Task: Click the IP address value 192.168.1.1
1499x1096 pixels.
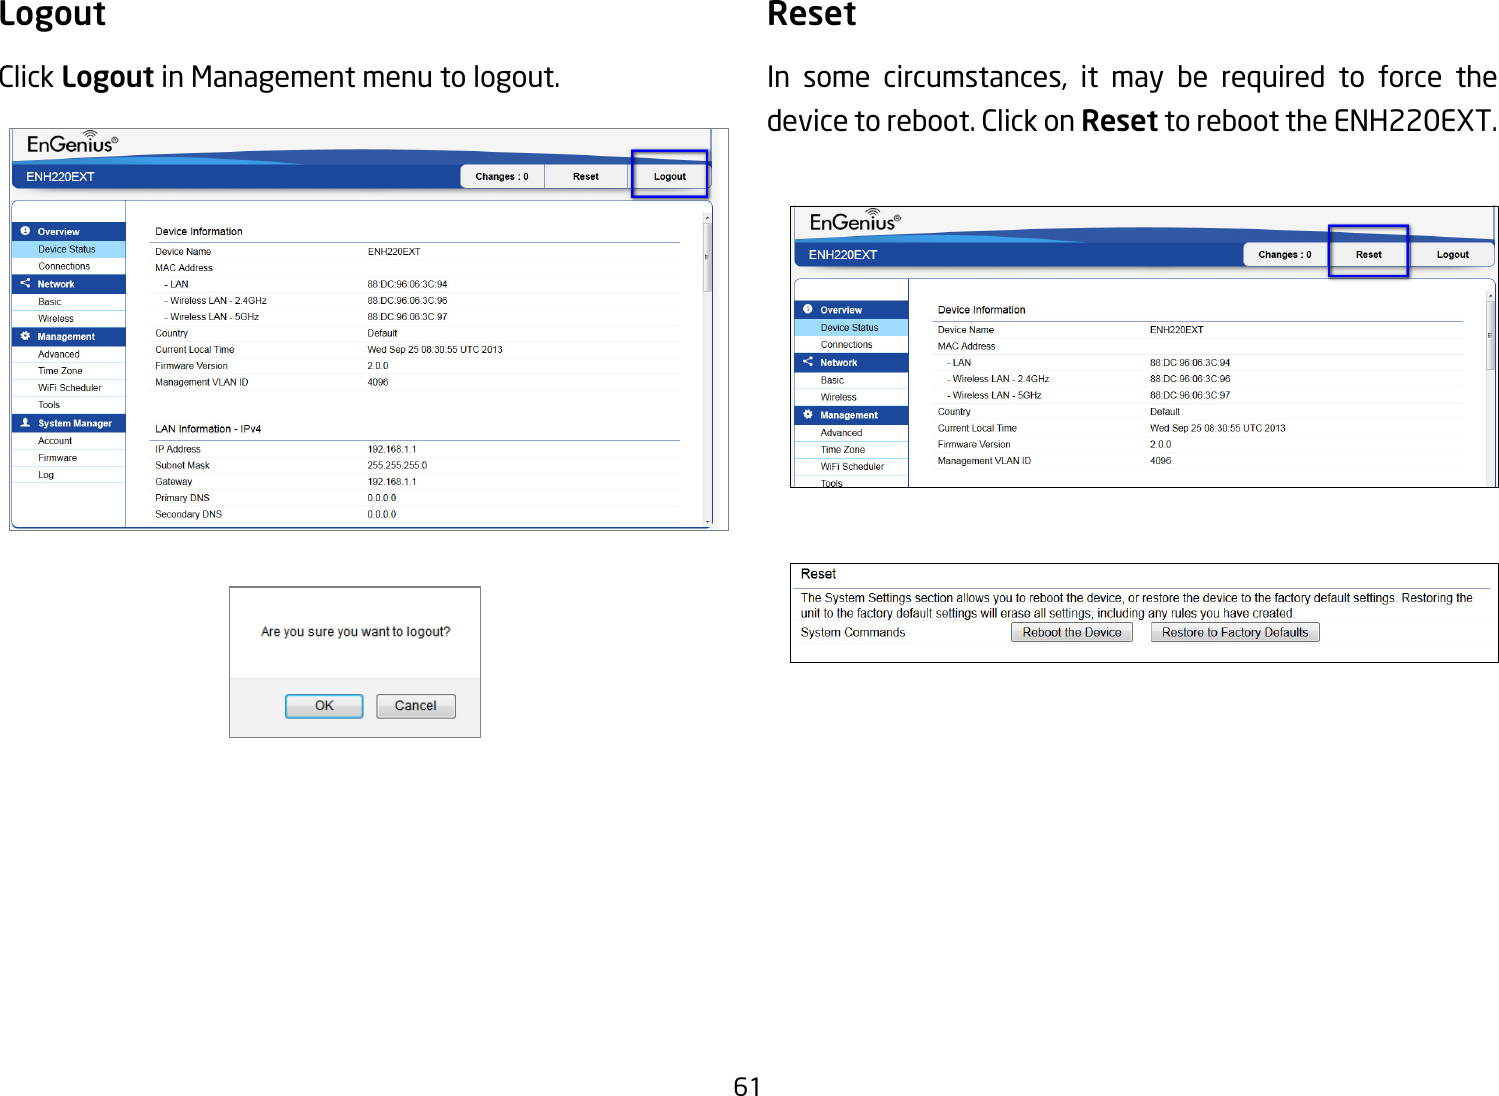Action: (391, 449)
